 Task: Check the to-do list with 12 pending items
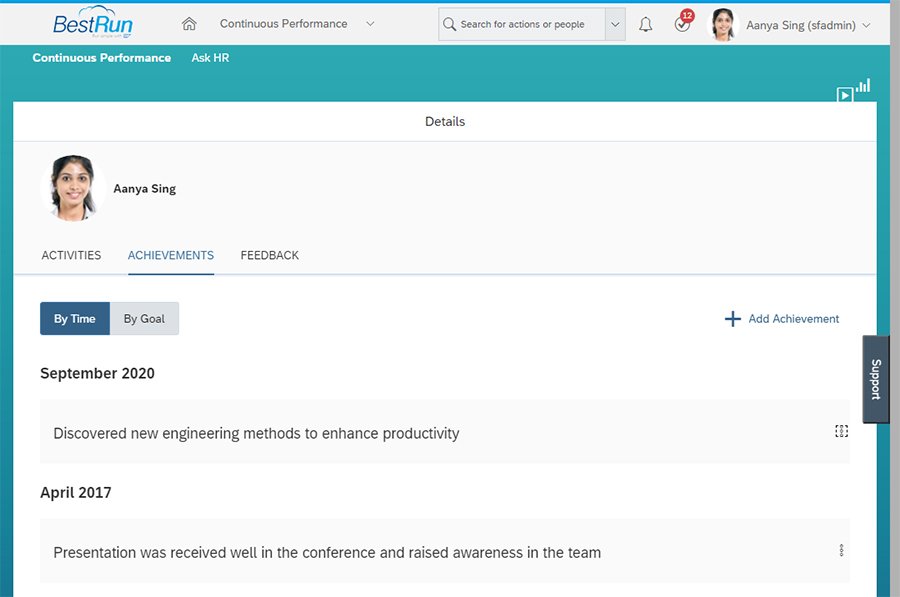[x=682, y=23]
